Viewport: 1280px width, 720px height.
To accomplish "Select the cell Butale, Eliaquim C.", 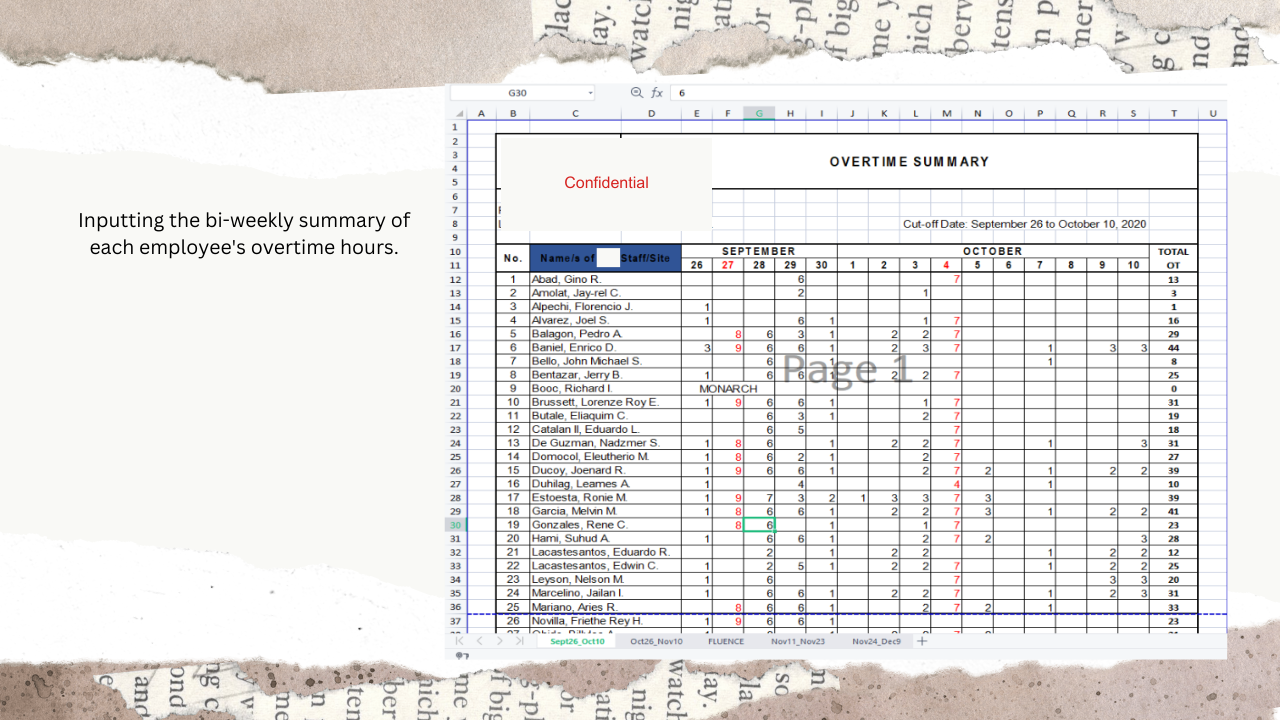I will coord(605,415).
